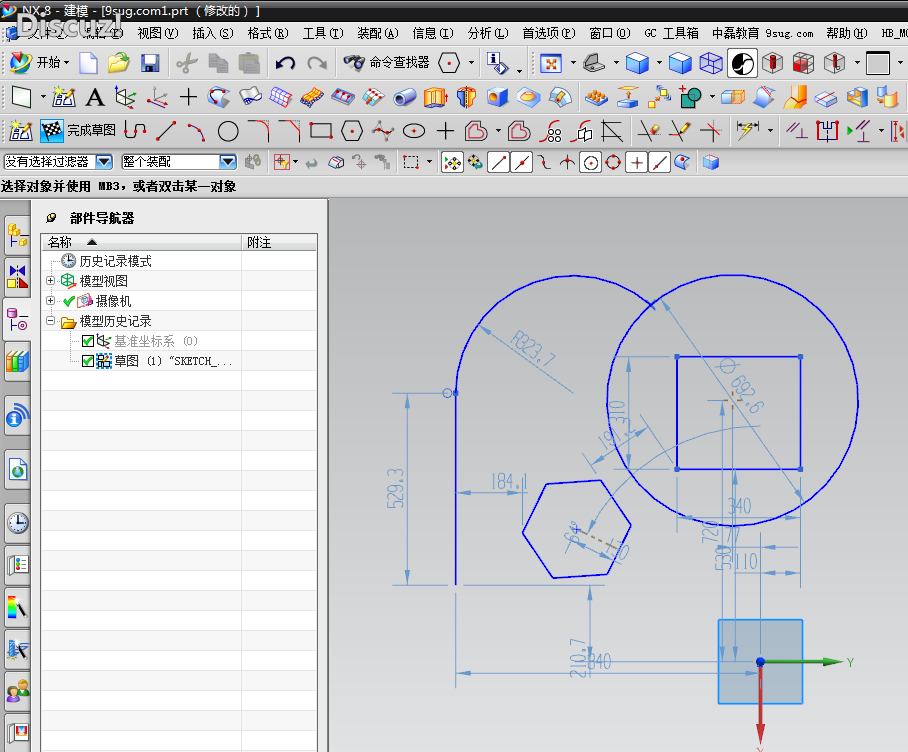Click the New file icon

coord(88,63)
